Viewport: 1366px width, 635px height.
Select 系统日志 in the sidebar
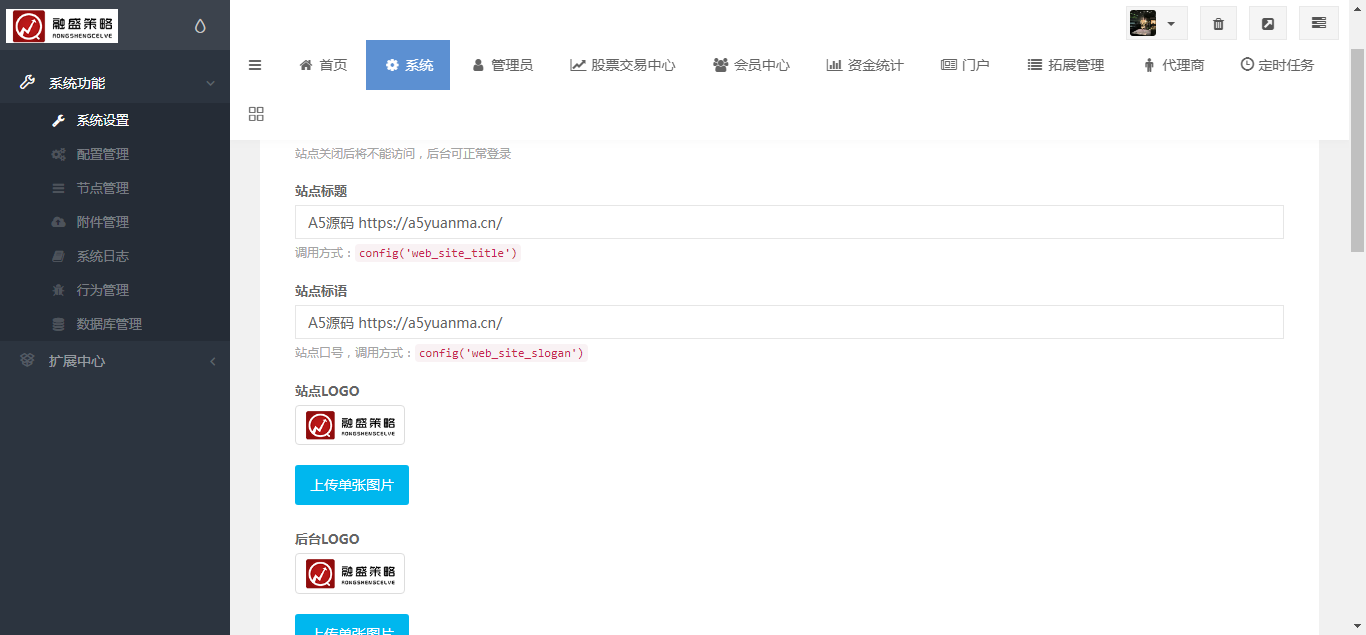pyautogui.click(x=102, y=256)
